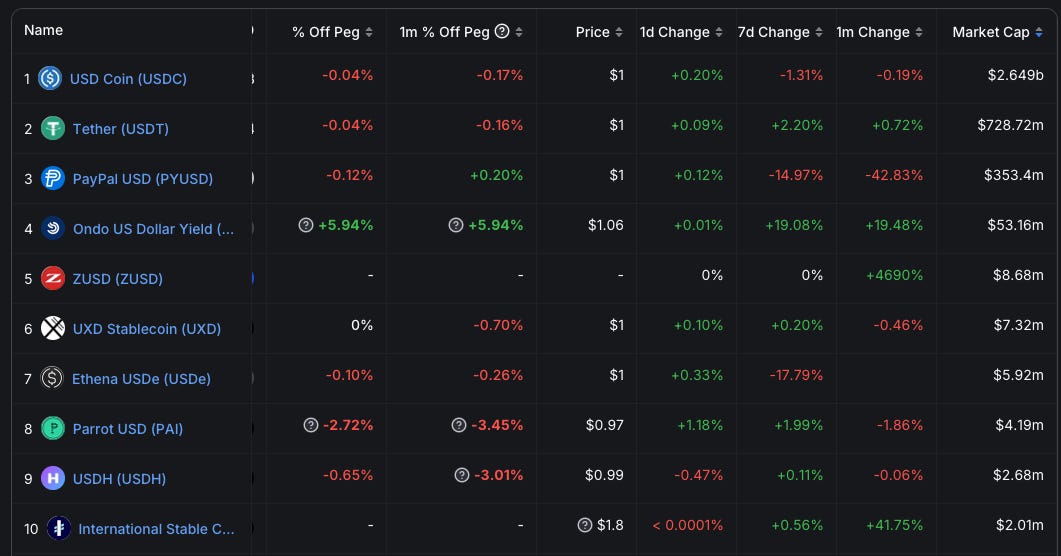The width and height of the screenshot is (1061, 556).
Task: Click the Ethena USDe logo icon
Action: click(x=52, y=378)
